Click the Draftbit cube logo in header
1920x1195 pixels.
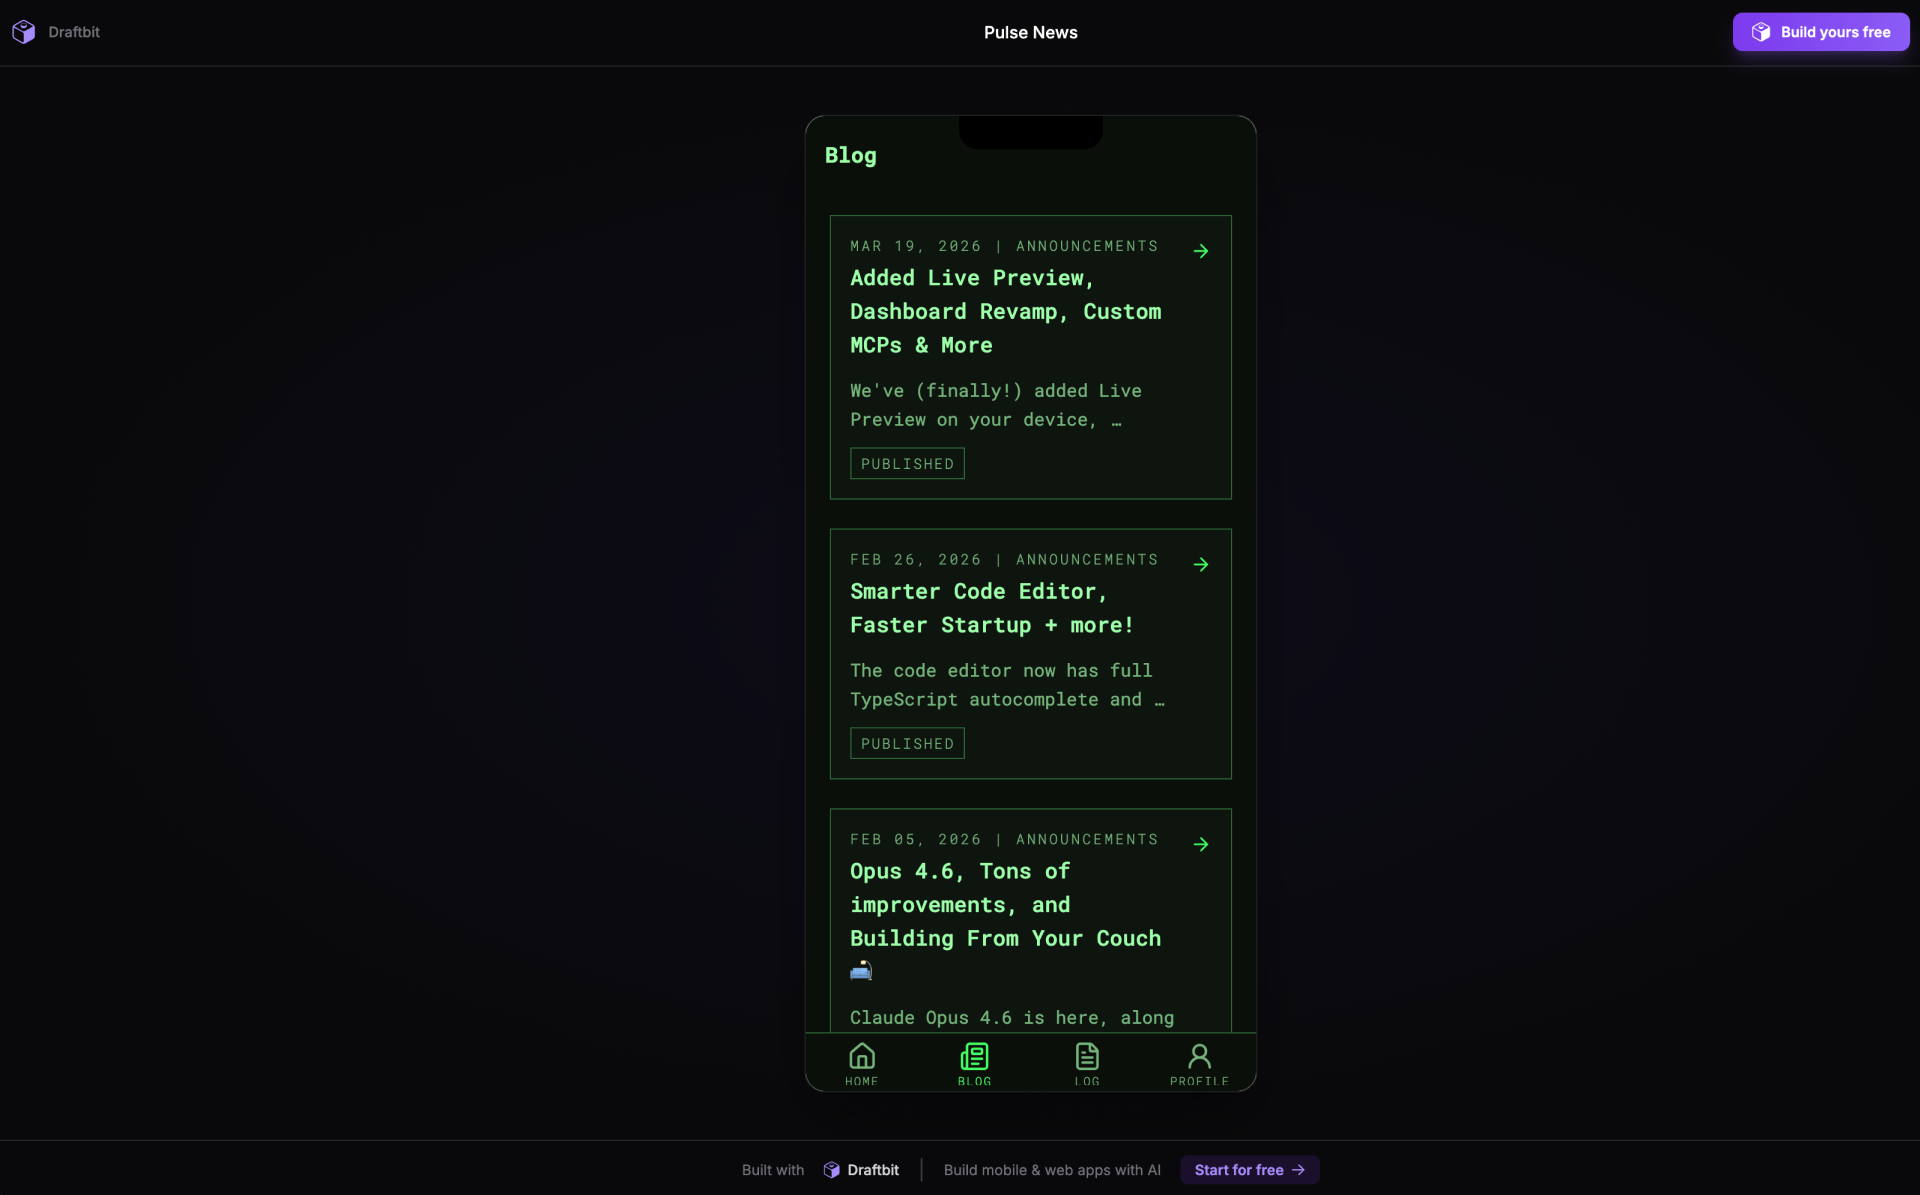click(24, 32)
